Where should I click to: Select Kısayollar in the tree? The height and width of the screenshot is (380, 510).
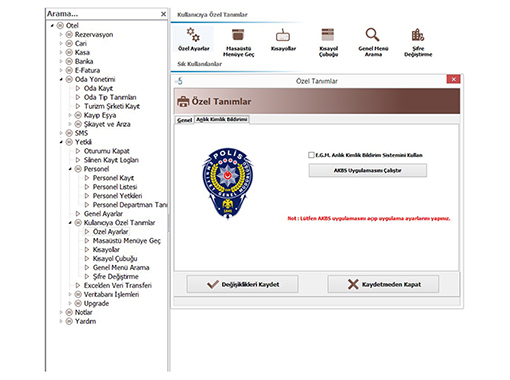(106, 250)
